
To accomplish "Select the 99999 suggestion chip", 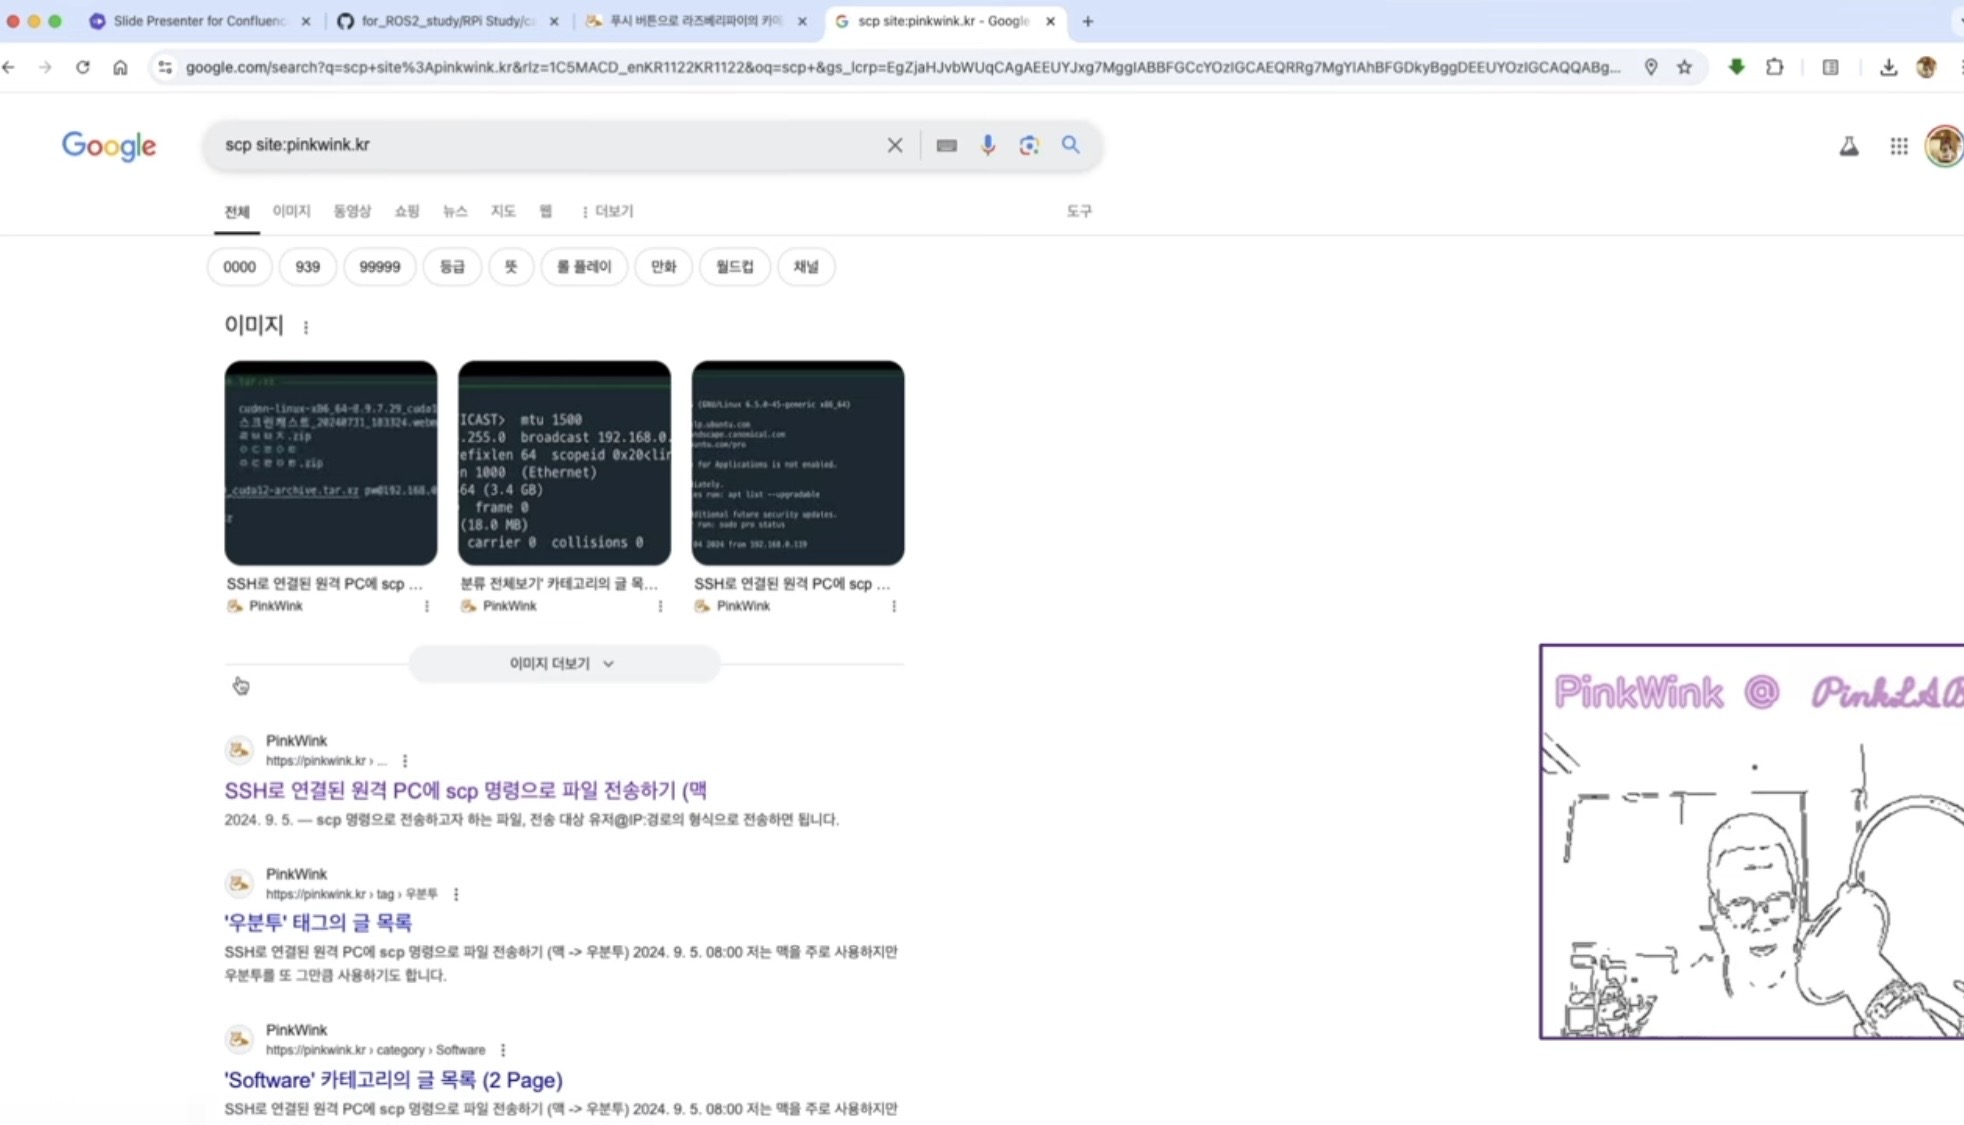I will pos(379,267).
